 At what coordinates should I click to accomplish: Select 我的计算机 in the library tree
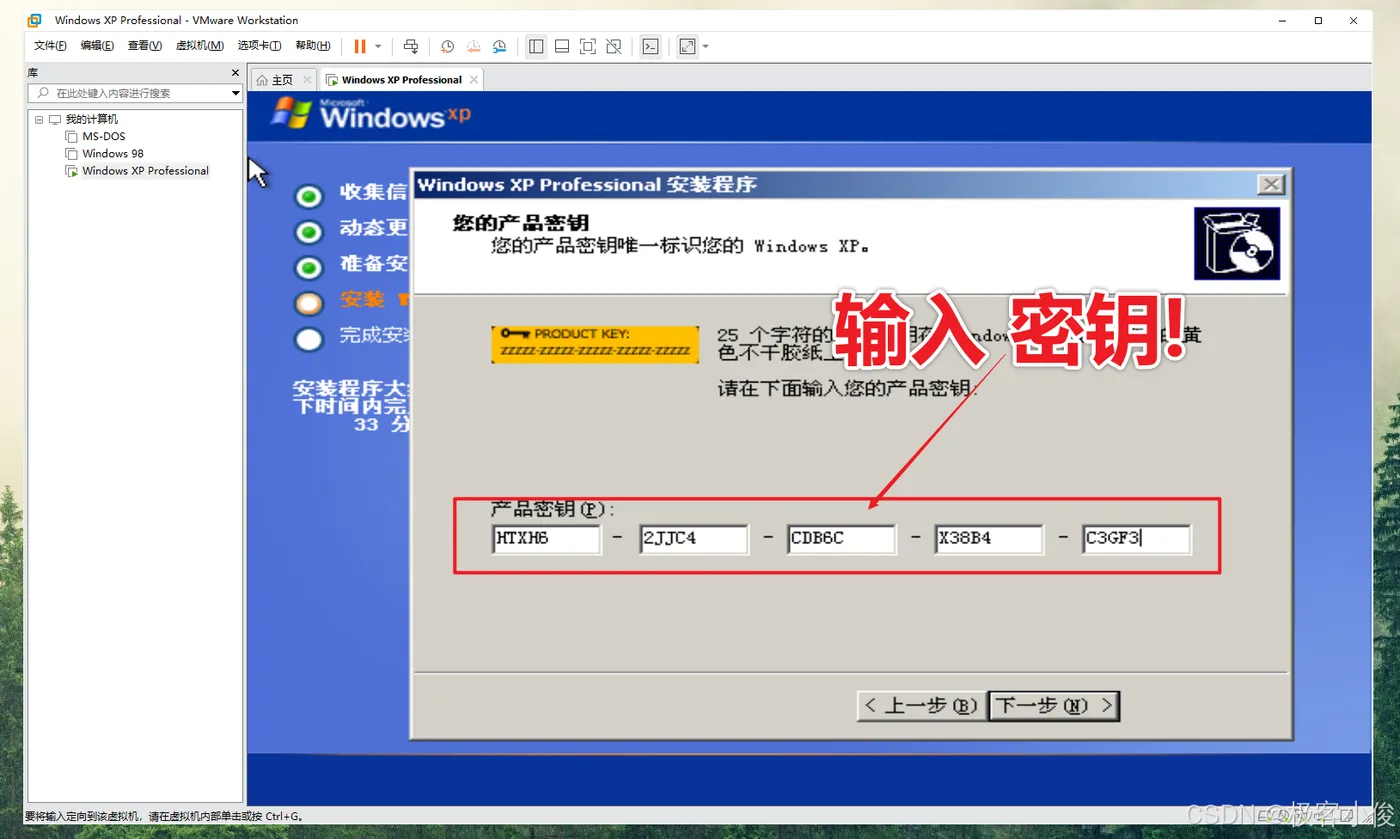coord(92,119)
